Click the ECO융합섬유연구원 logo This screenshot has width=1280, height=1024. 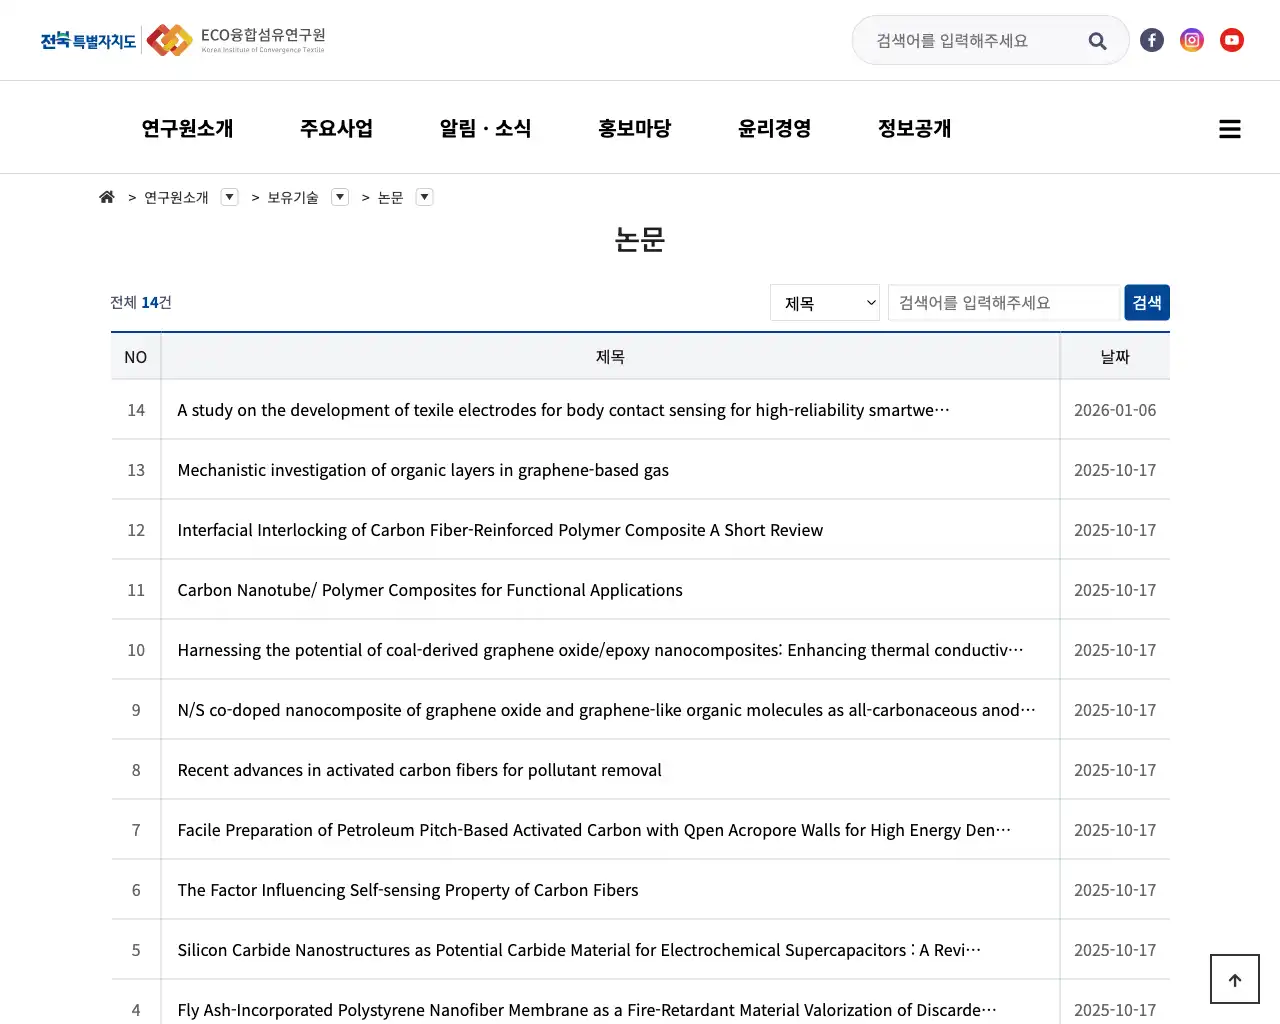point(236,40)
